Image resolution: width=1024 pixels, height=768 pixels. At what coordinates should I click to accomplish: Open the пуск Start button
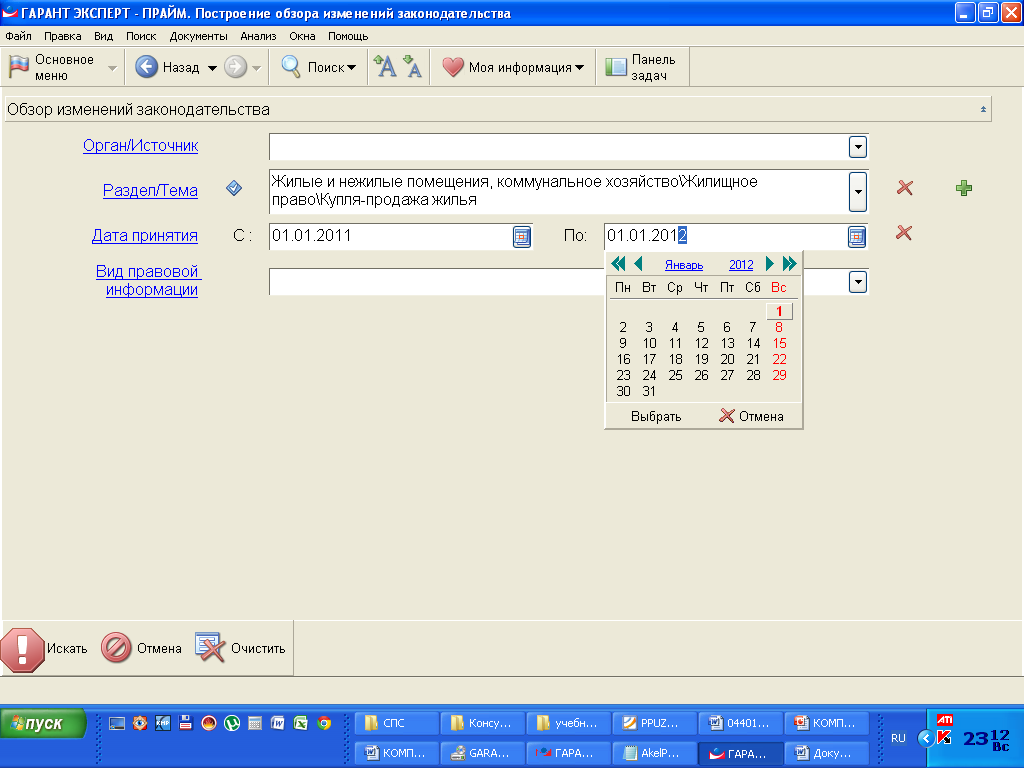point(43,724)
